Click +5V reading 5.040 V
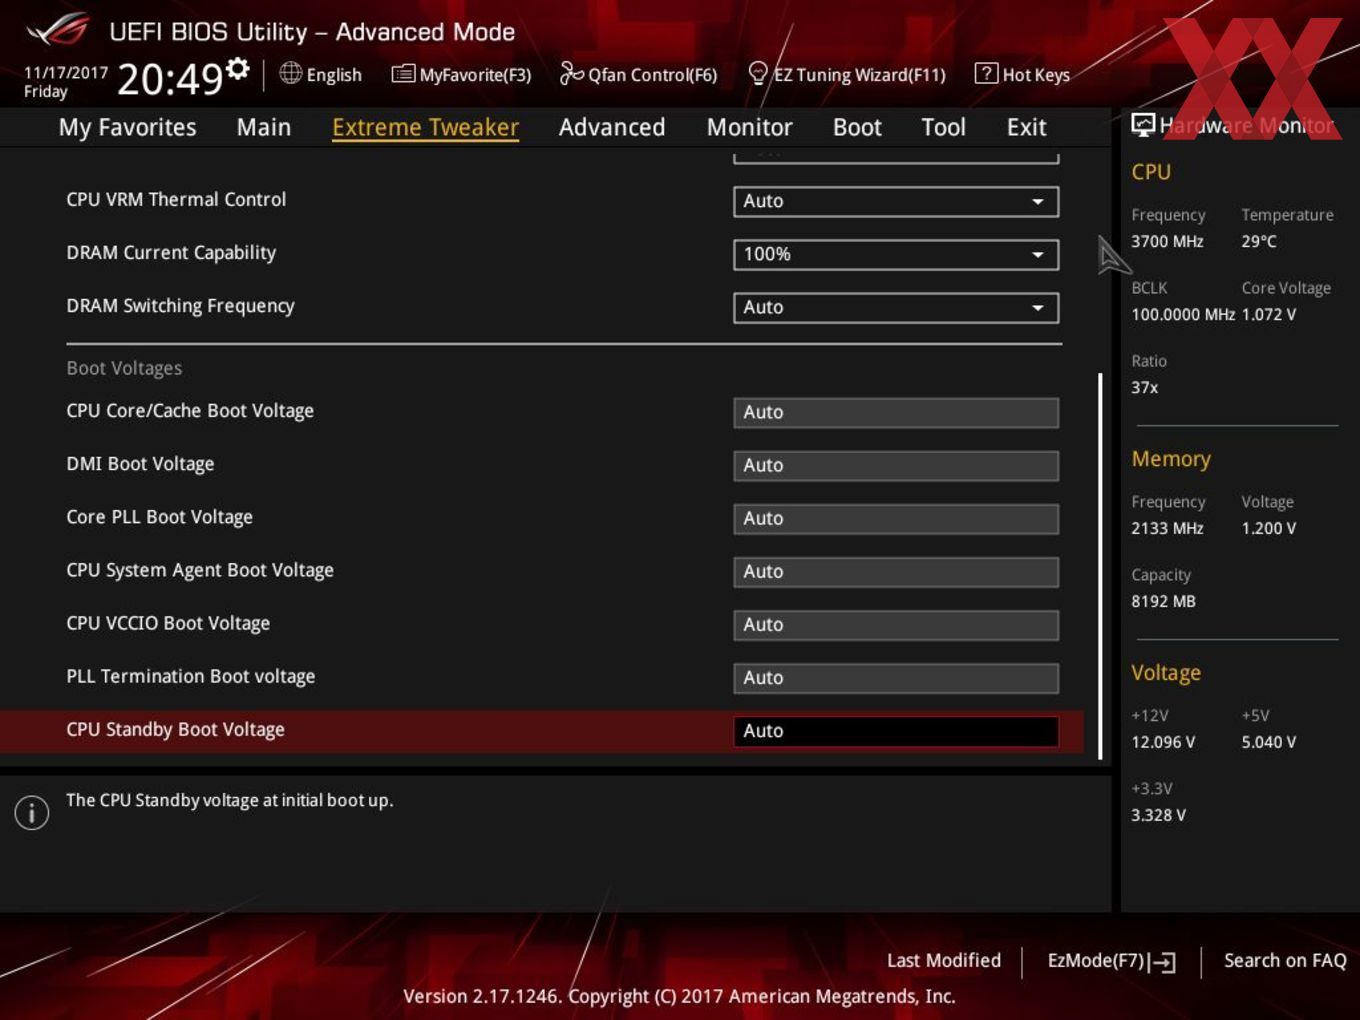This screenshot has height=1020, width=1360. [x=1268, y=742]
